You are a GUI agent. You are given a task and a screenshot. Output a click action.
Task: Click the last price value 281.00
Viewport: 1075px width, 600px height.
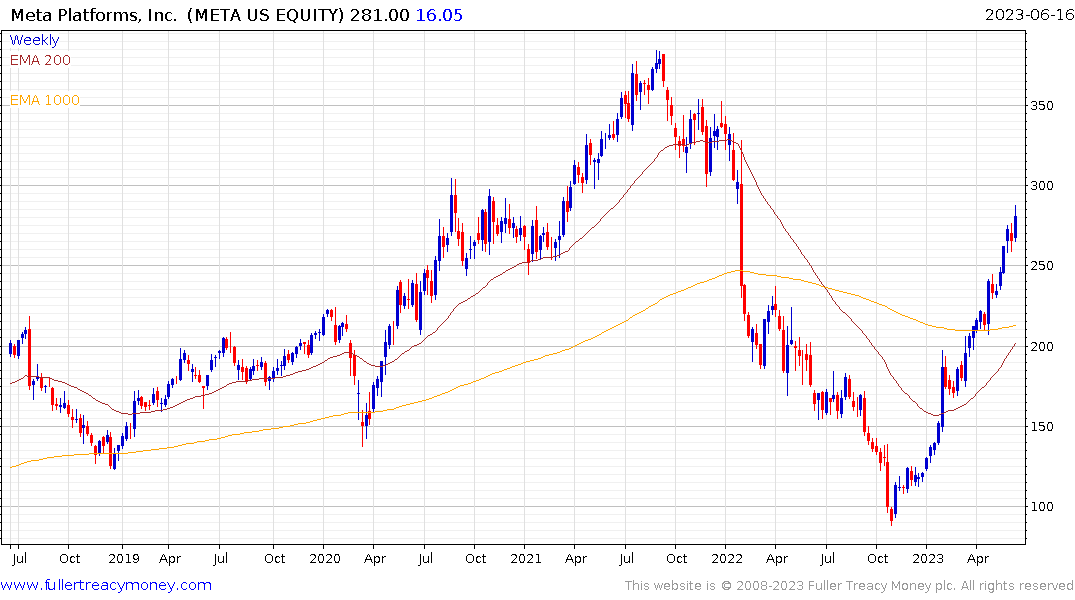tap(379, 15)
